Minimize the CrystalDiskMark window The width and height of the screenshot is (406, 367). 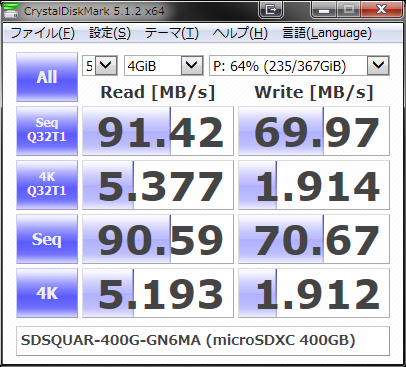[x=324, y=10]
